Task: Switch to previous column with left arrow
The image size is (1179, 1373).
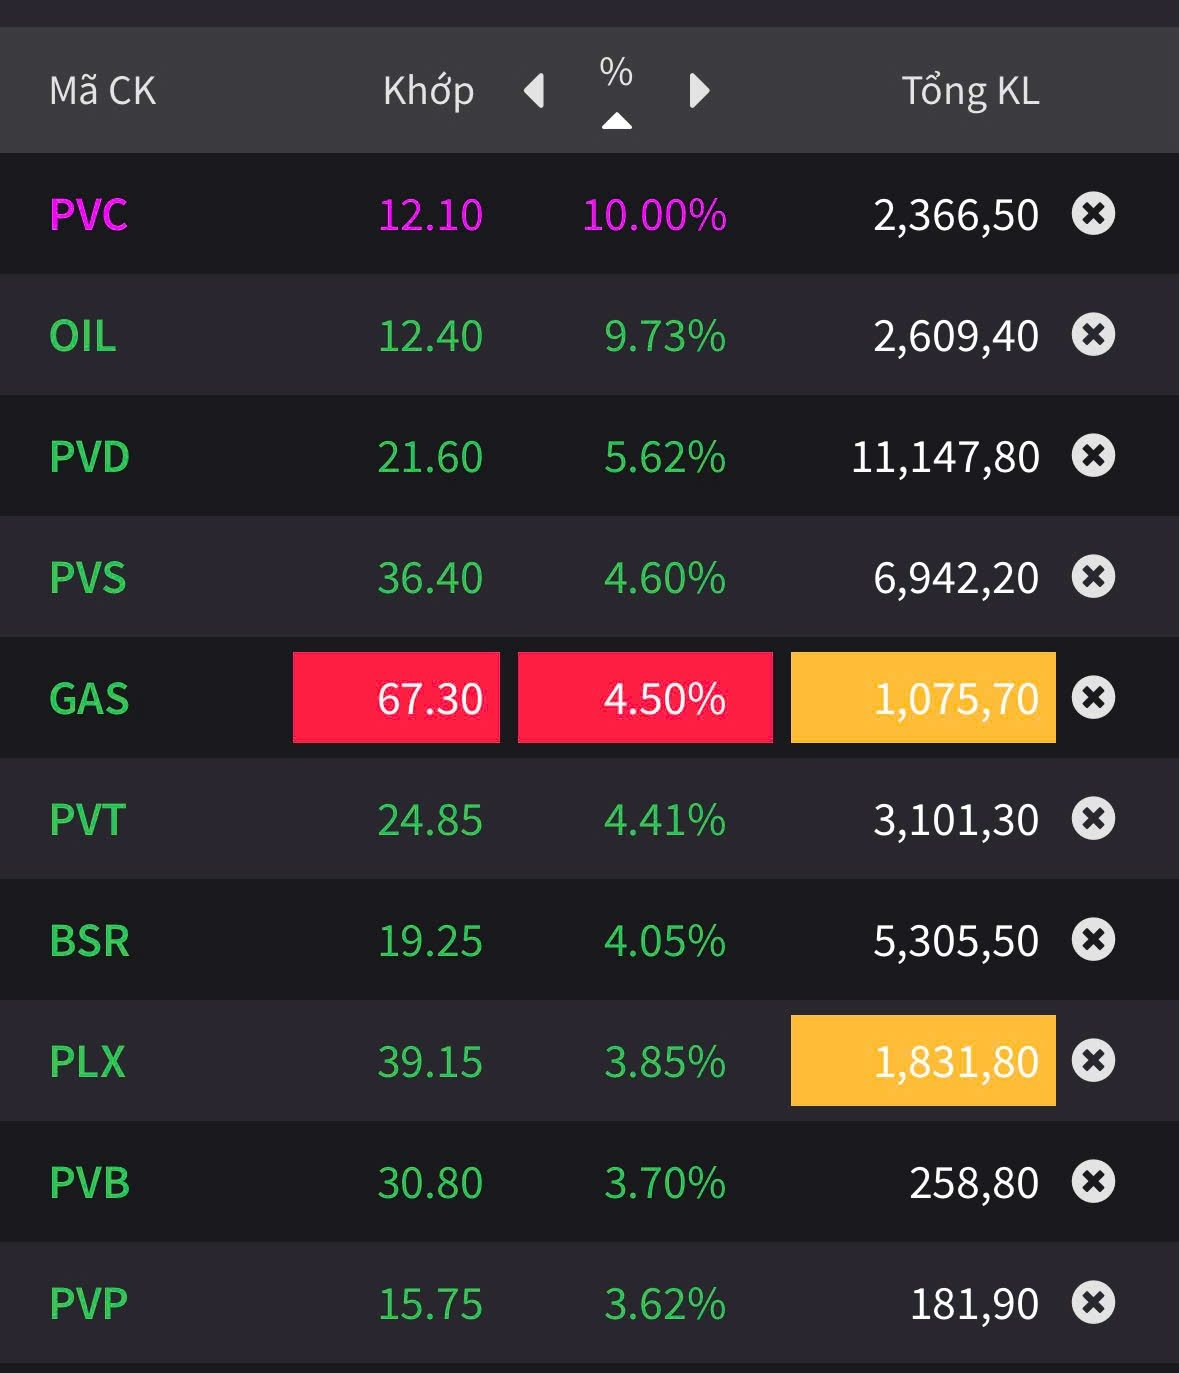Action: 535,91
